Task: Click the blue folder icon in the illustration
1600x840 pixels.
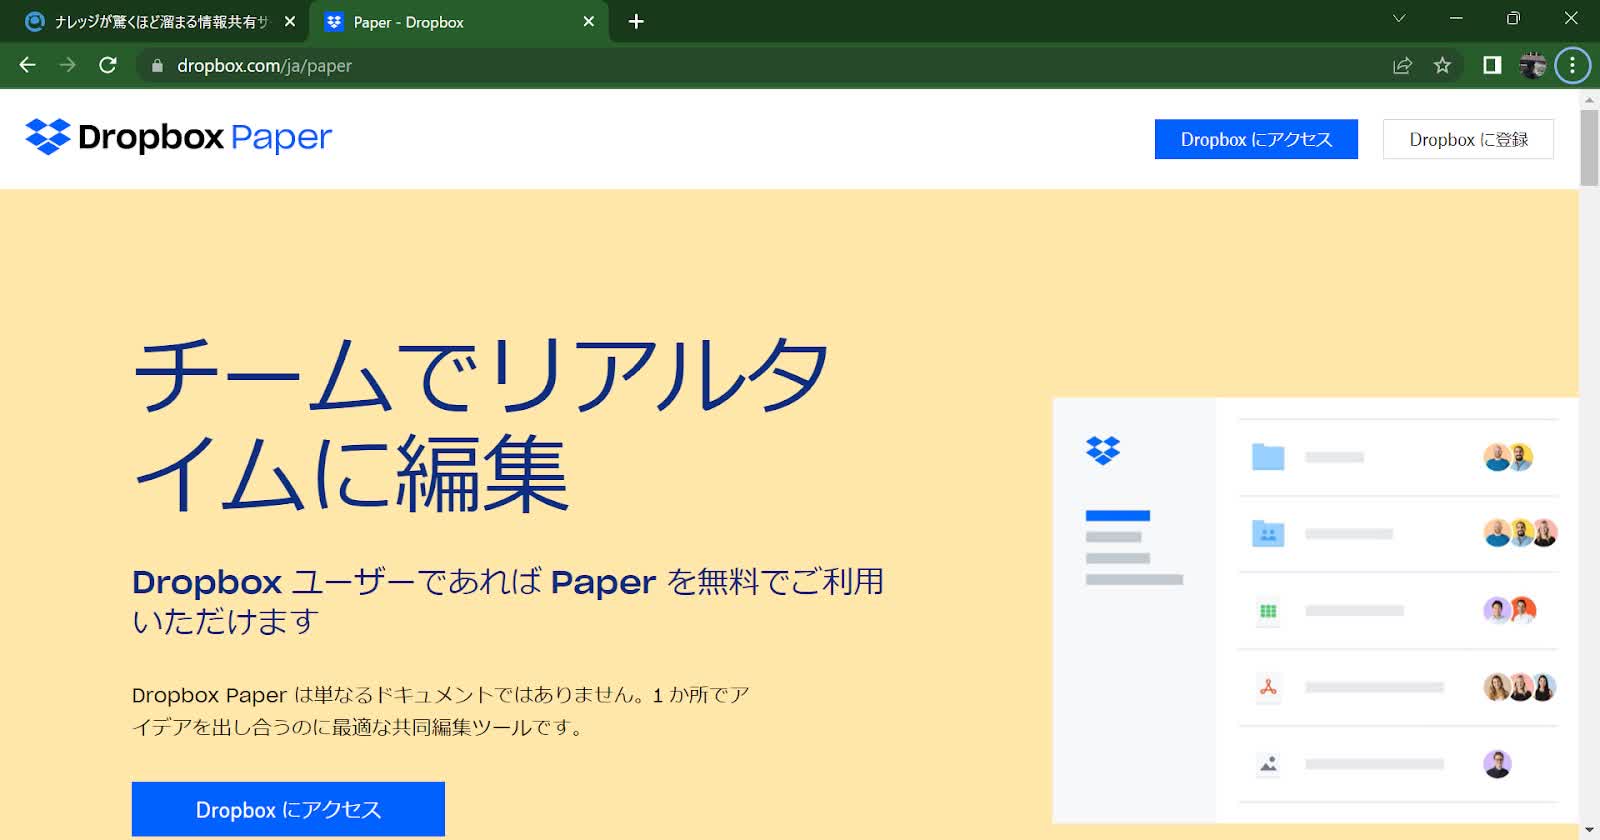Action: point(1268,457)
